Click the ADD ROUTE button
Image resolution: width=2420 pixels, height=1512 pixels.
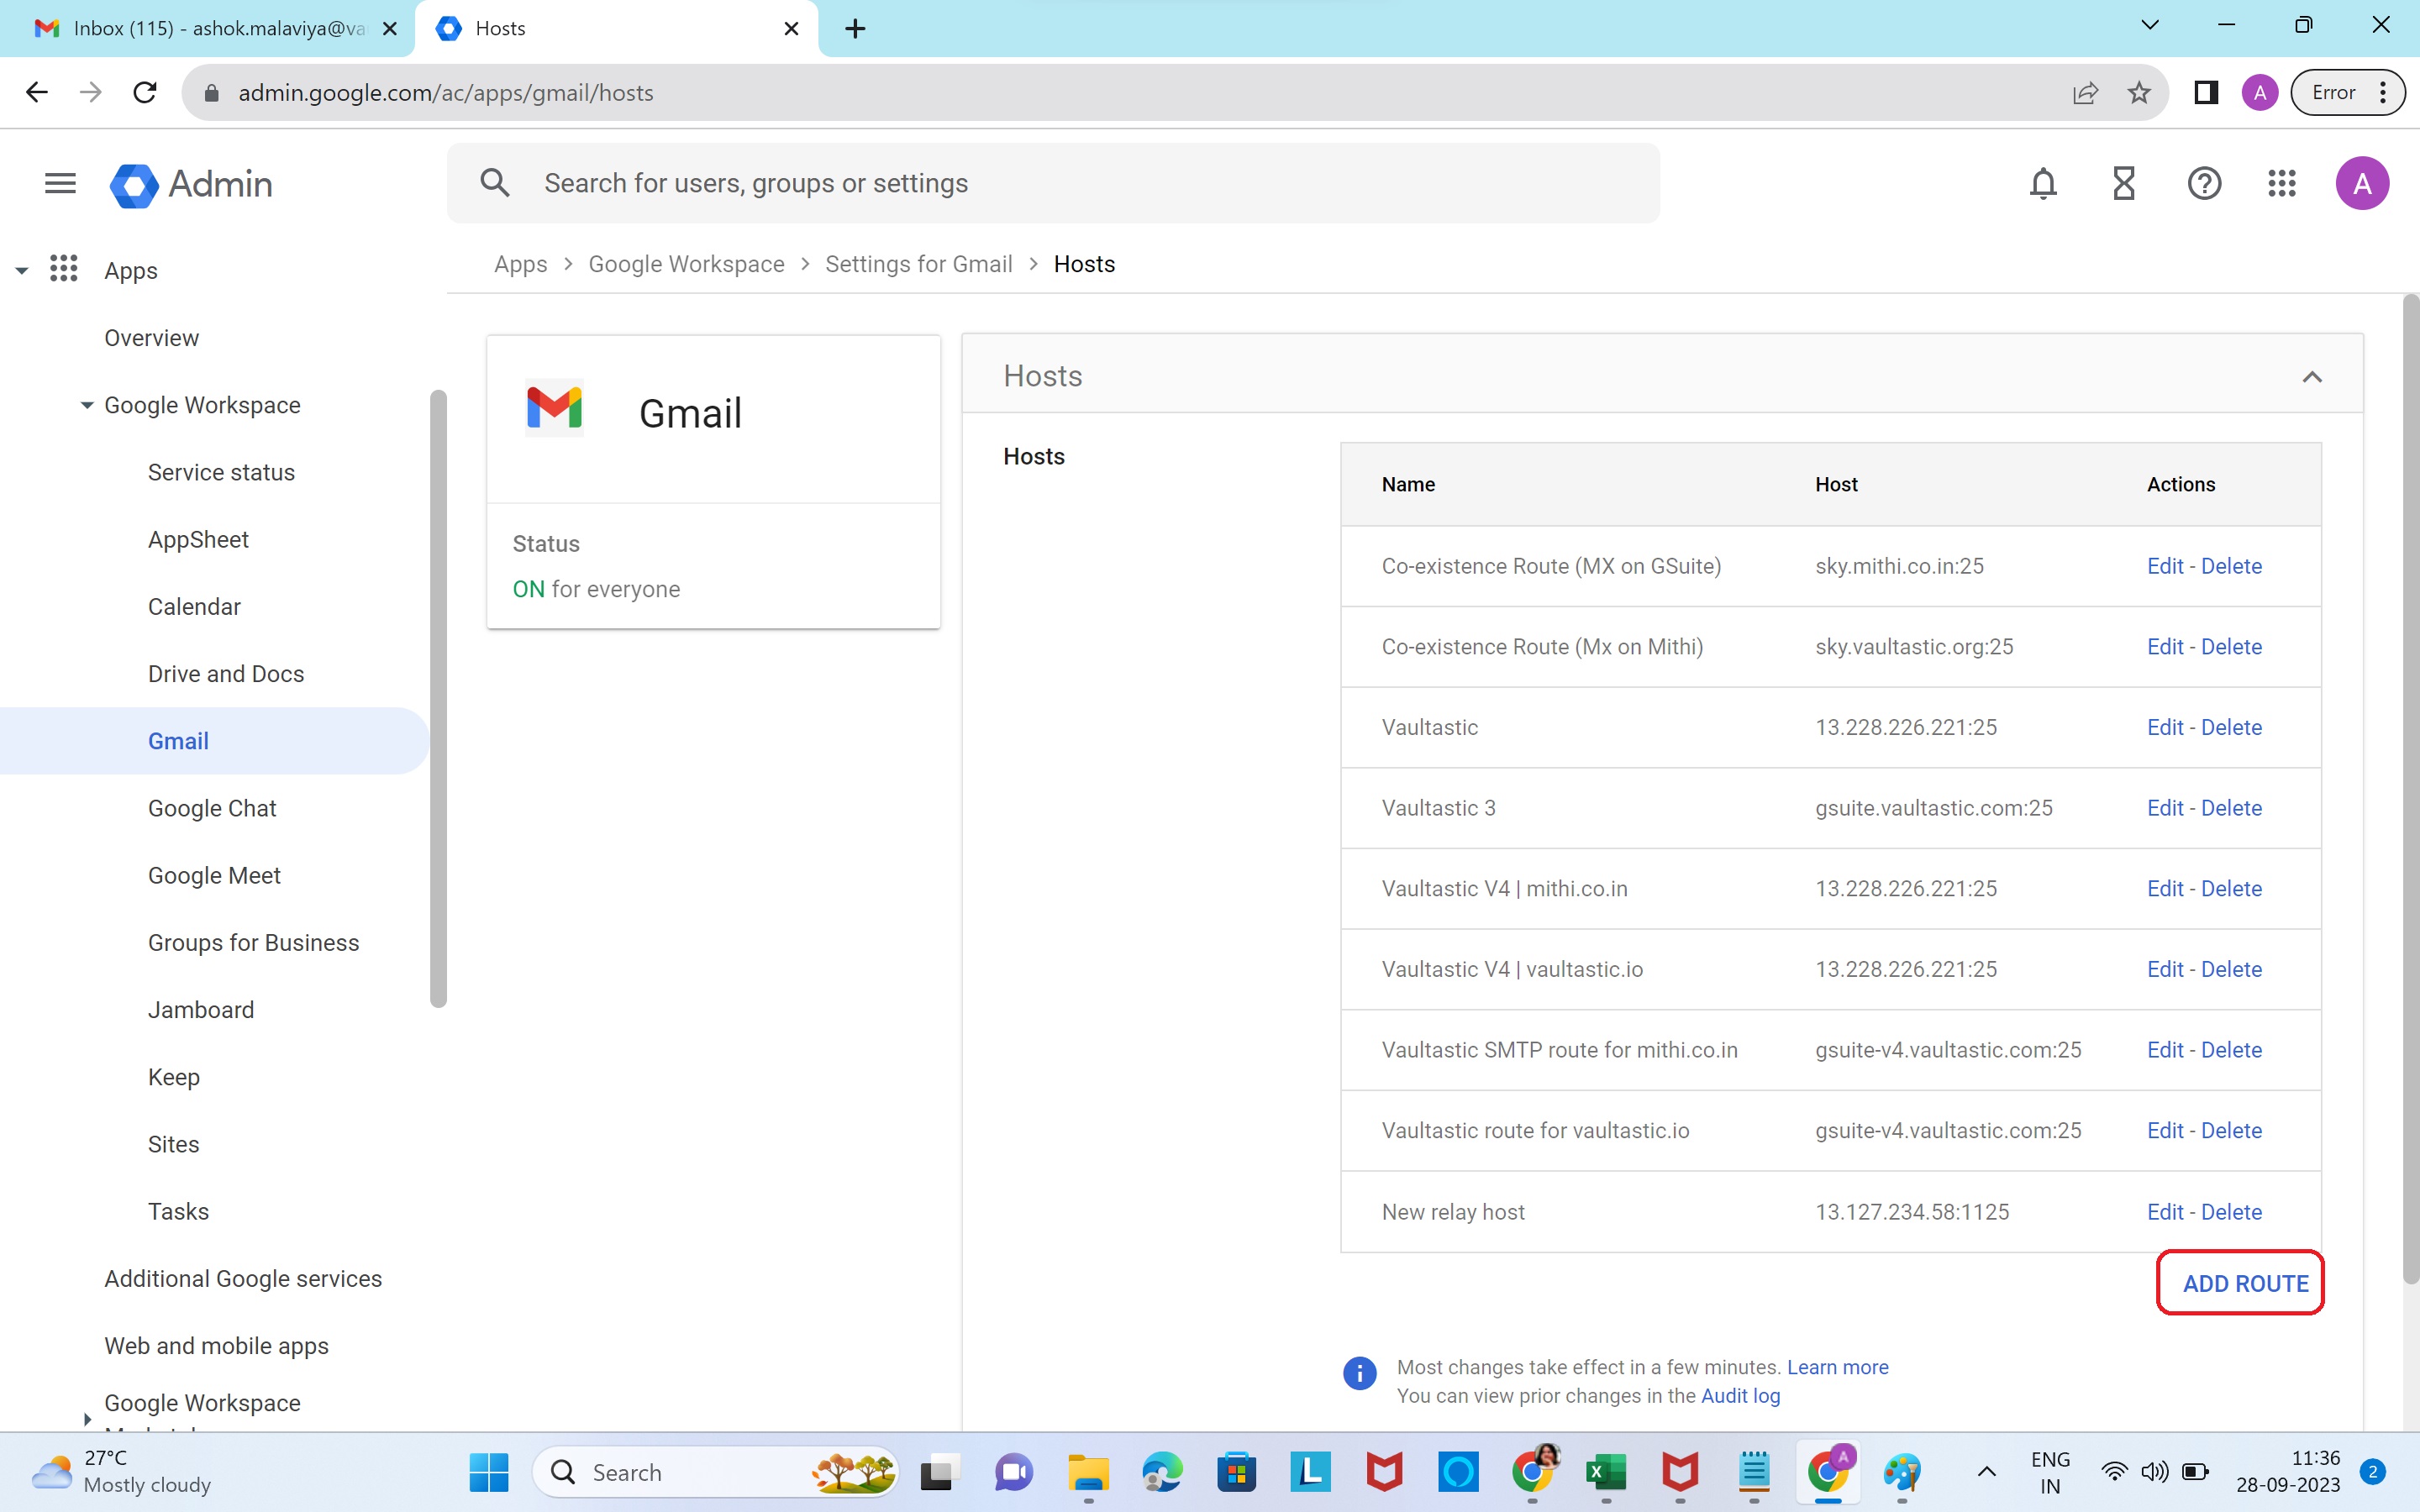point(2244,1283)
